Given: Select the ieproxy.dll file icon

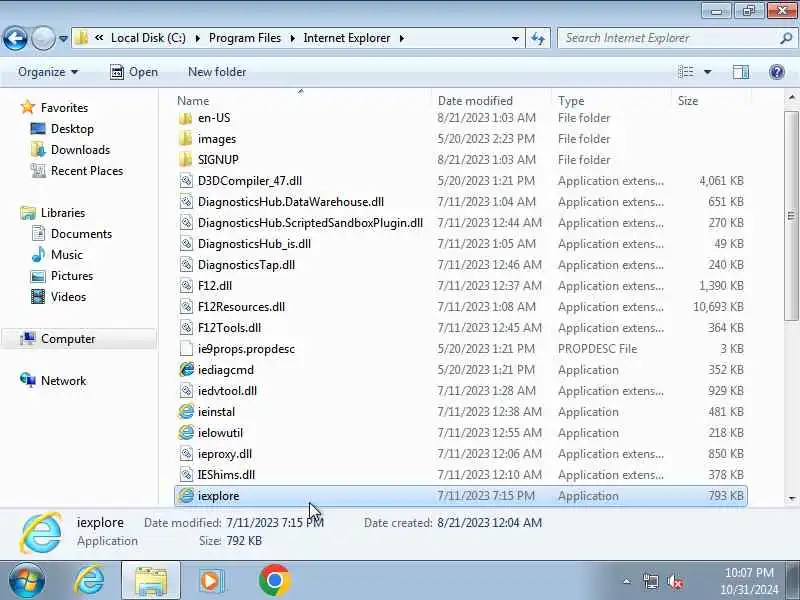Looking at the screenshot, I should pyautogui.click(x=186, y=454).
